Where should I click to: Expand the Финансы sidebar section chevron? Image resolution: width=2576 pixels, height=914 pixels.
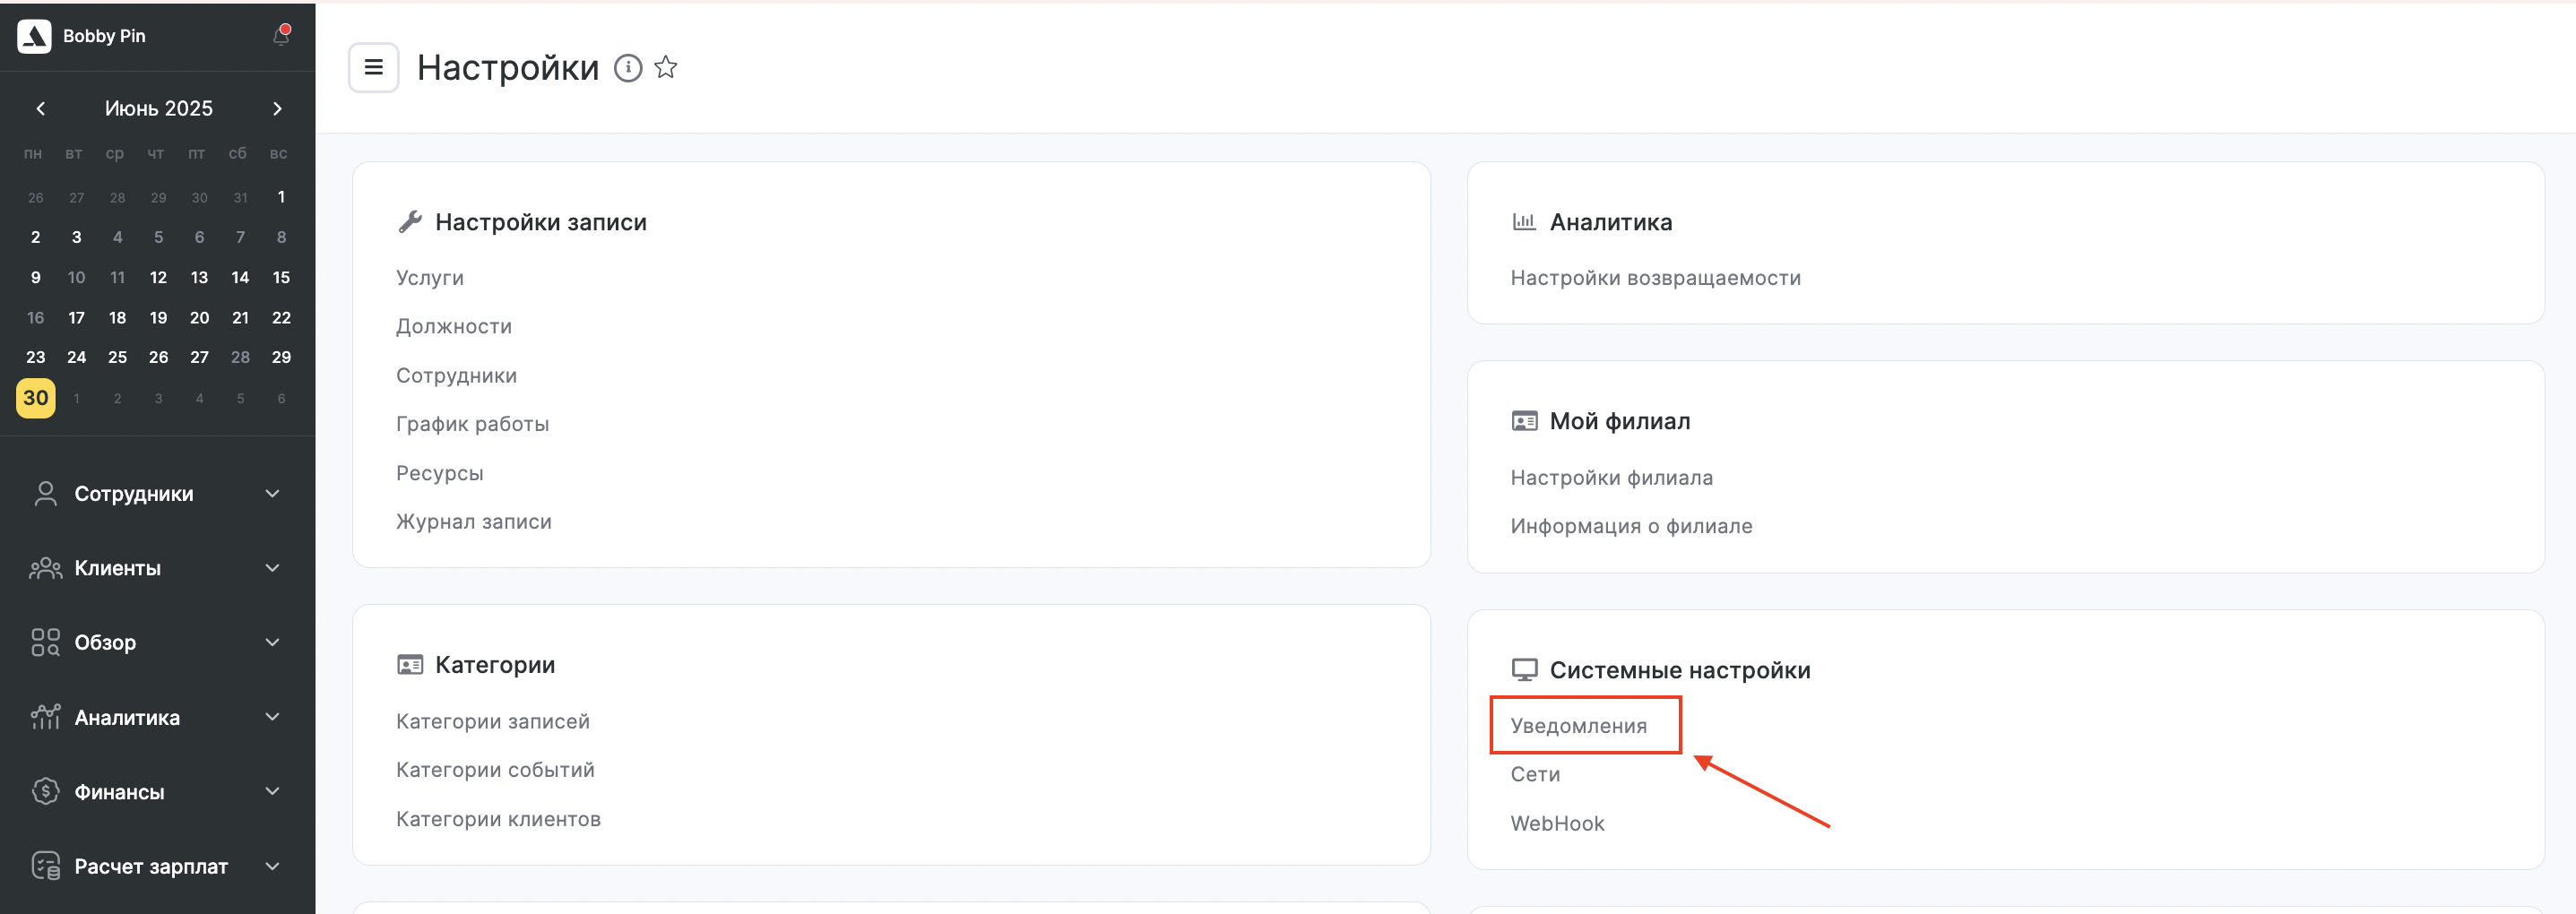pos(272,791)
